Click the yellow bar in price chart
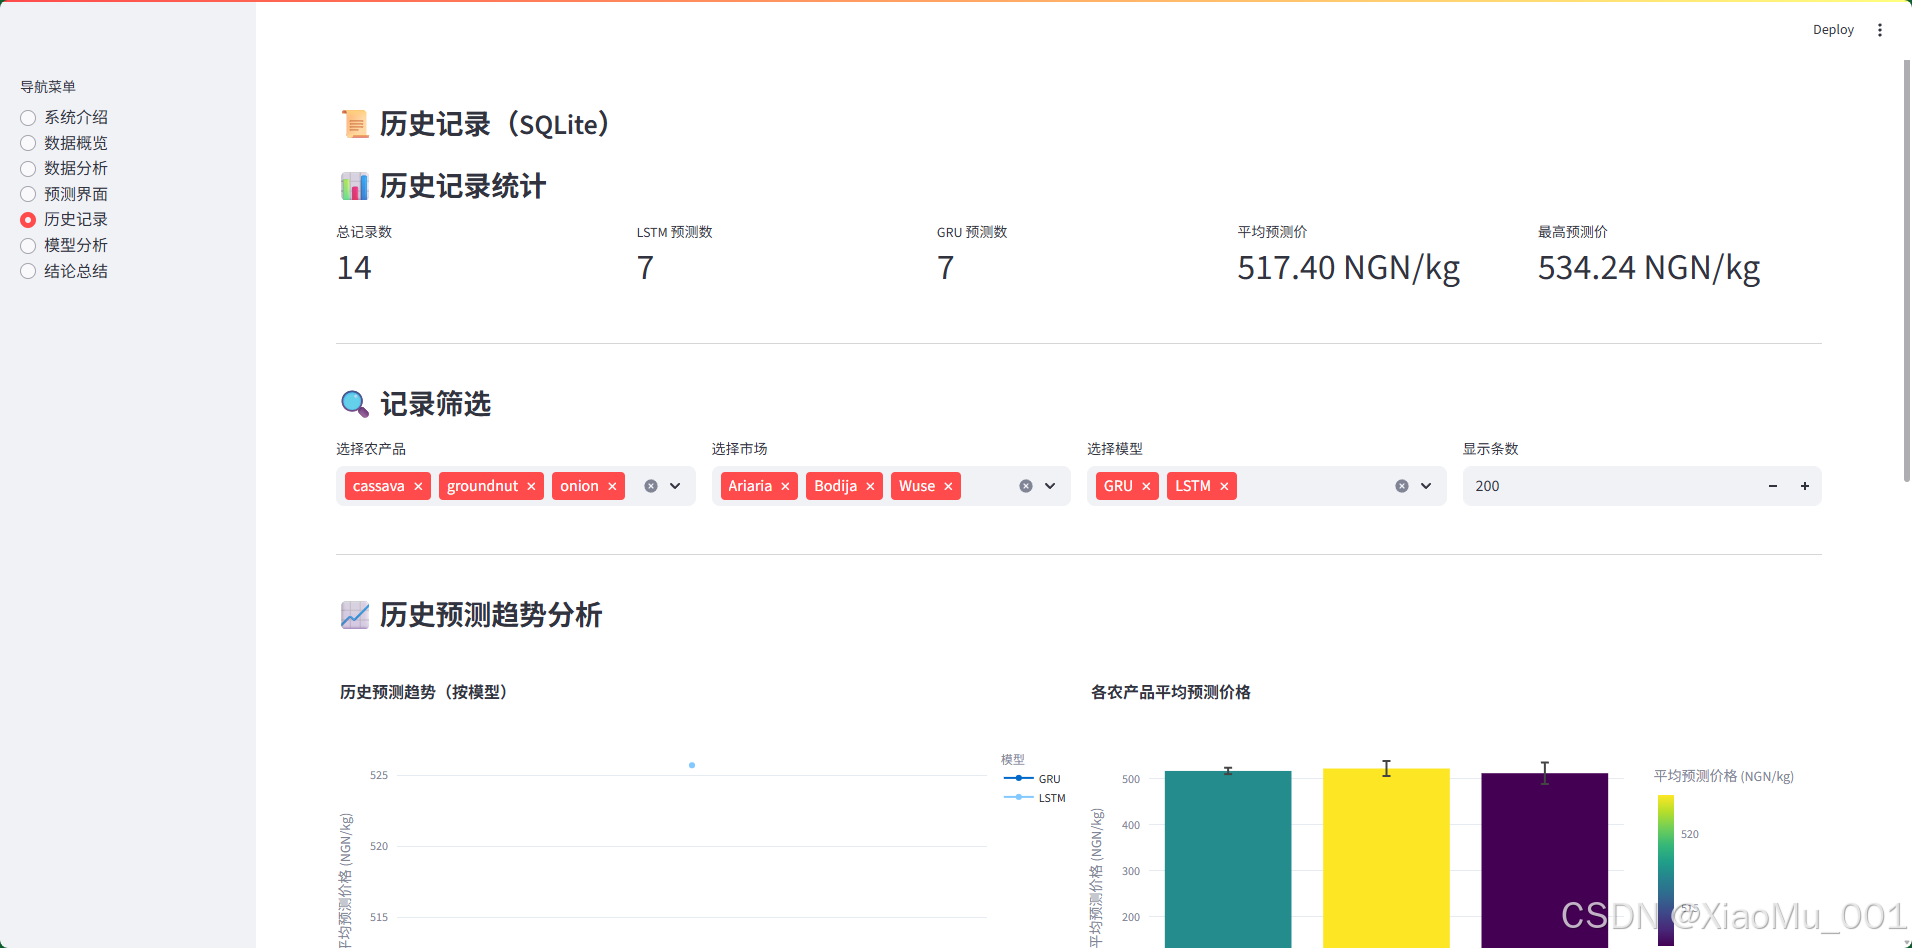 (1386, 858)
